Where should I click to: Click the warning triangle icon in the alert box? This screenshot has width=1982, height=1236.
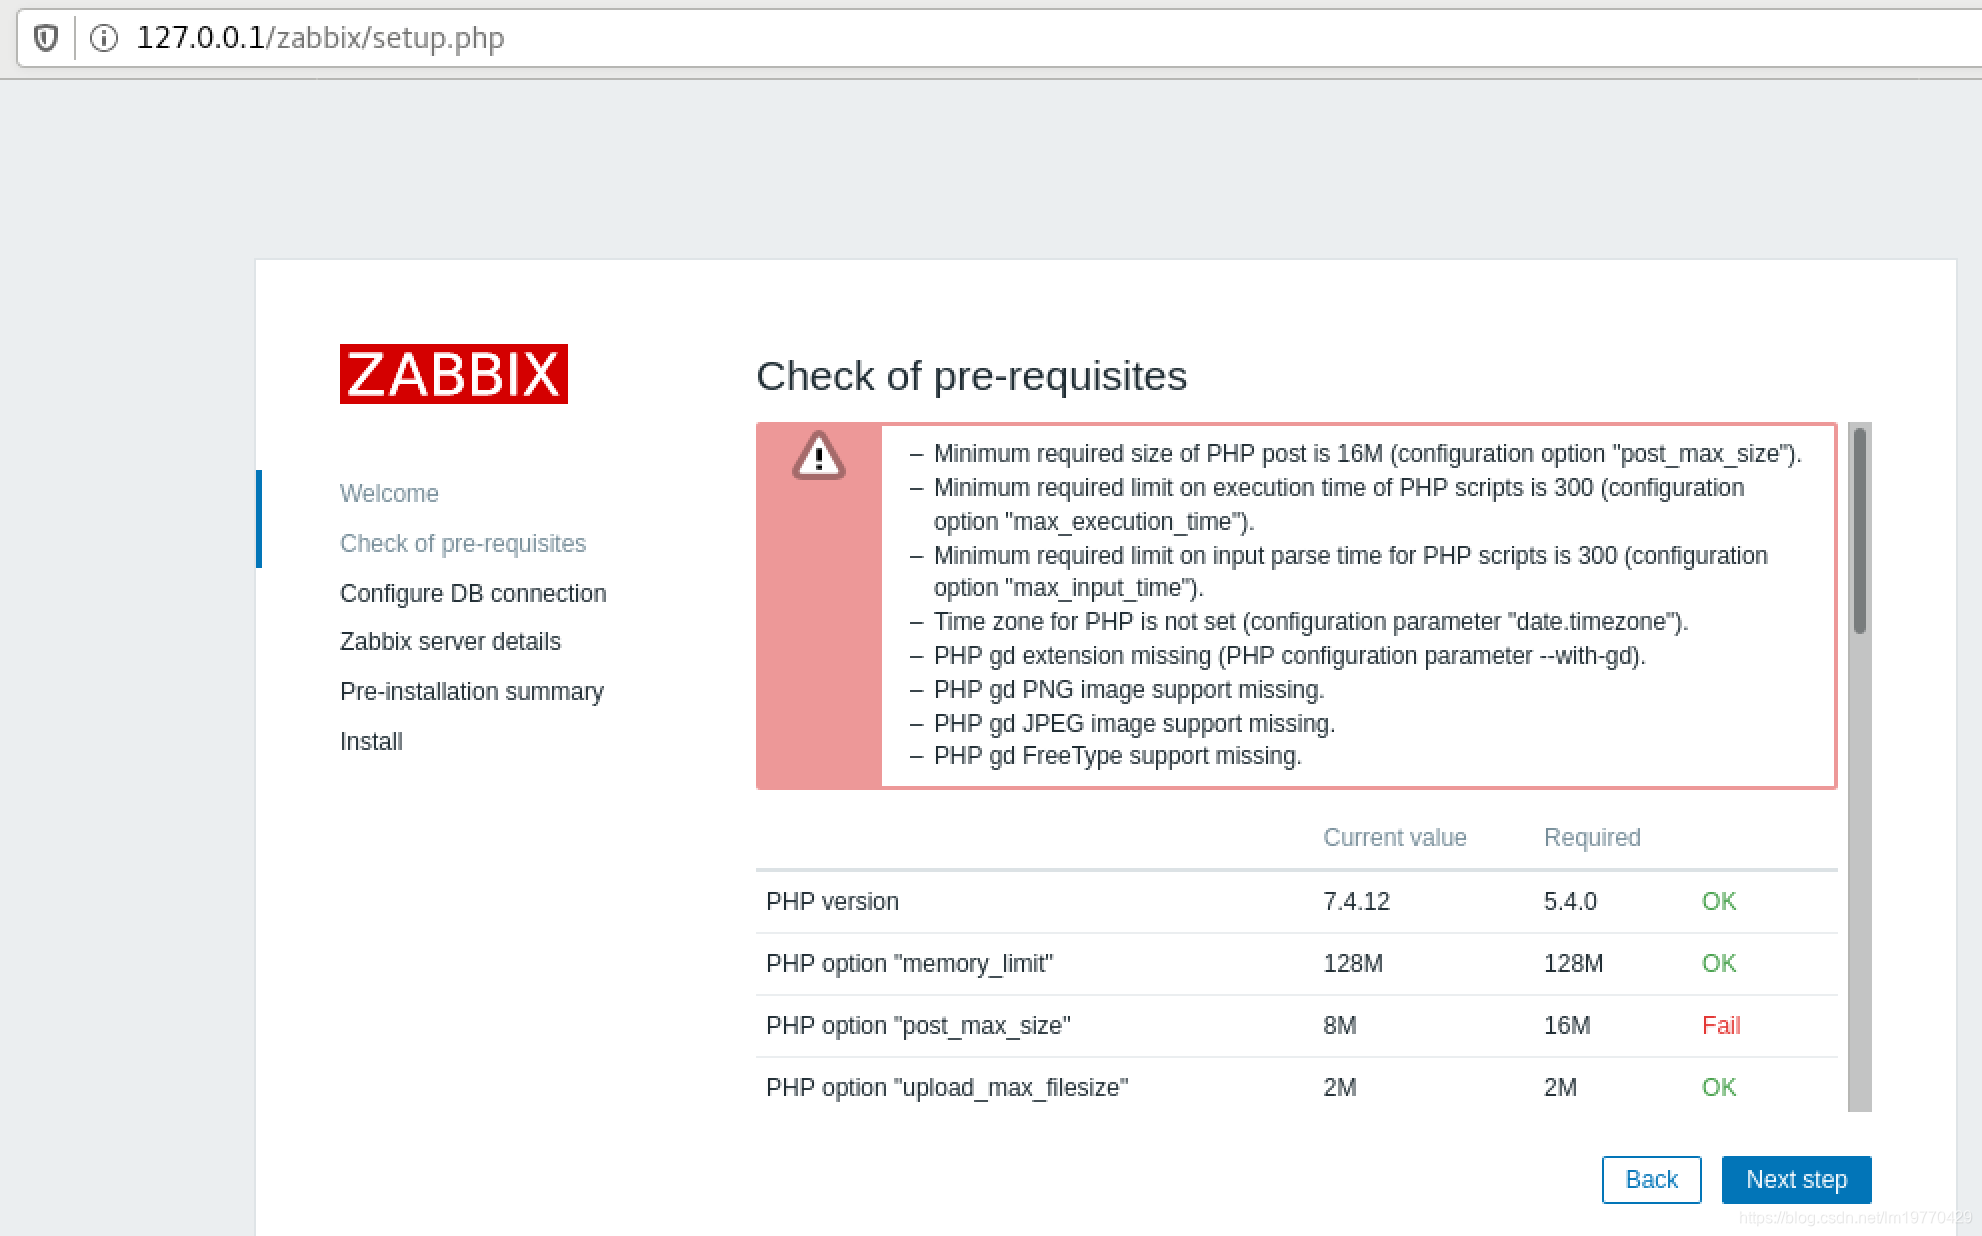[818, 457]
